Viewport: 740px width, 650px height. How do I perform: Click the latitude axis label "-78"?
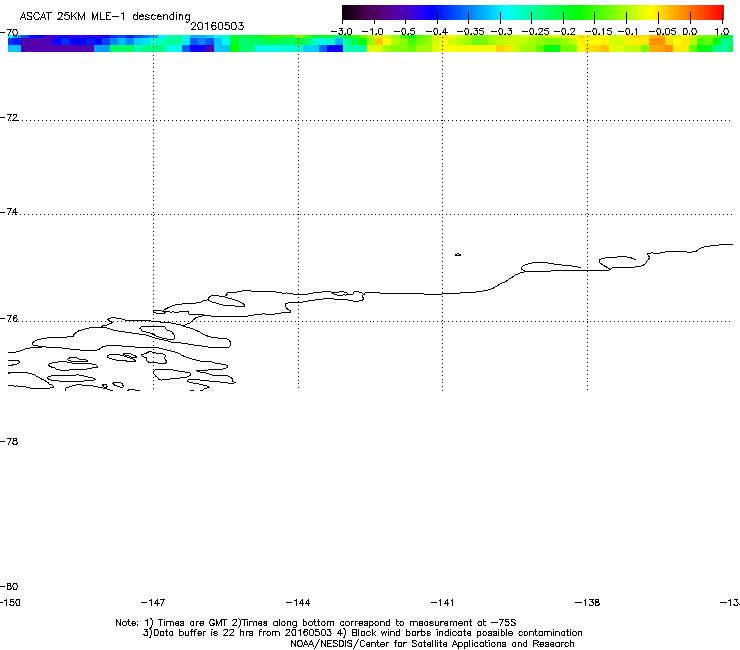(9, 441)
